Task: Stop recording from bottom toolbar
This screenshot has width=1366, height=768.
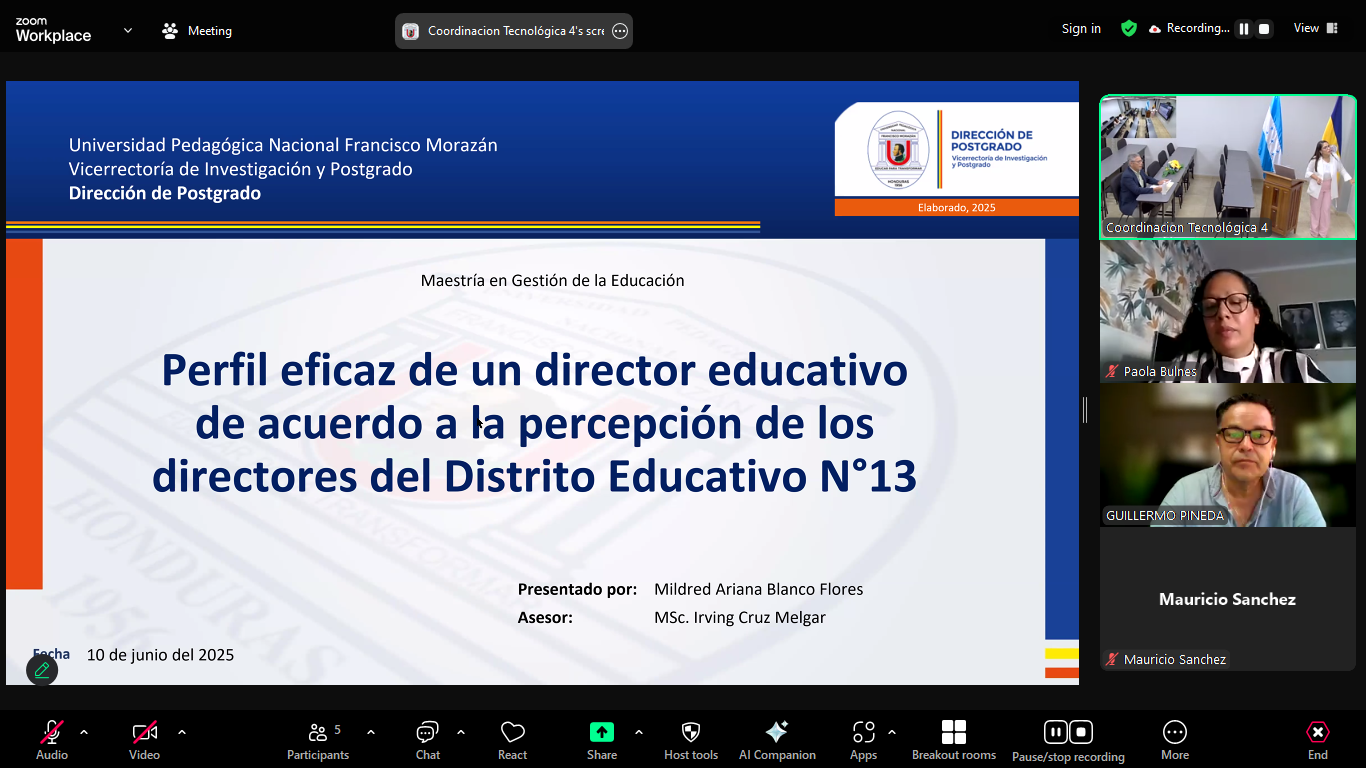Action: (1081, 732)
